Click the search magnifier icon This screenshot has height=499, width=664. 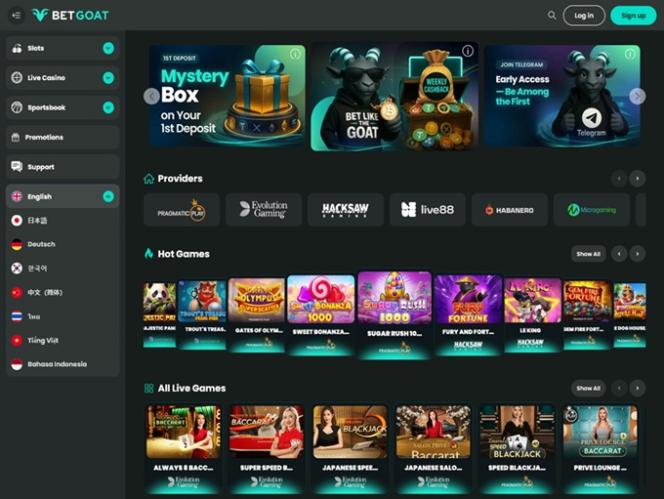[552, 15]
